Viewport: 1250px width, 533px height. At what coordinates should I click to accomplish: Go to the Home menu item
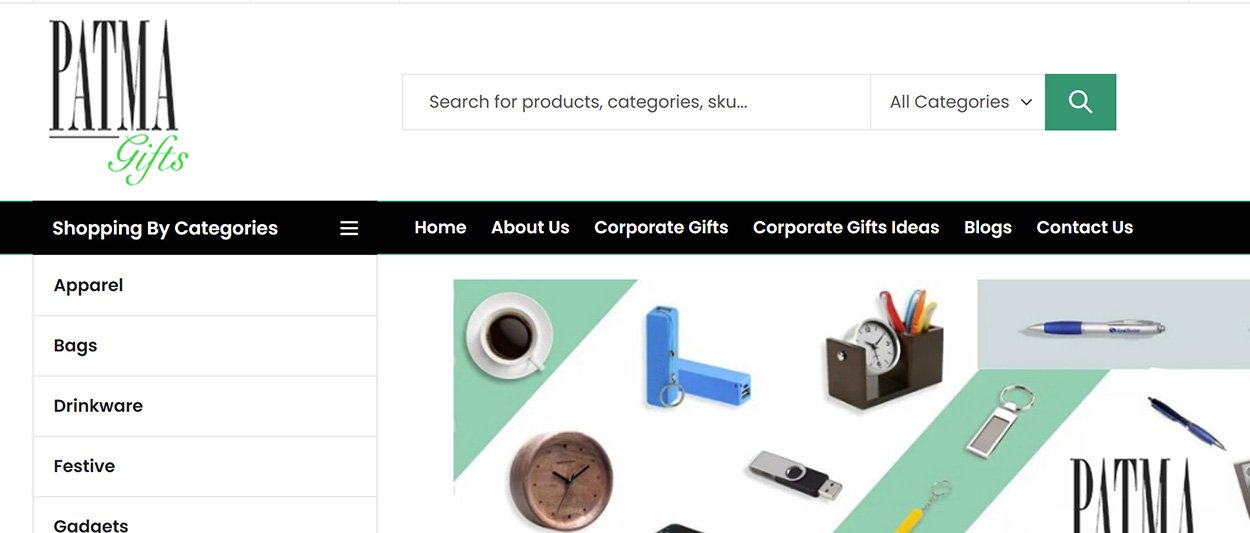pyautogui.click(x=440, y=227)
